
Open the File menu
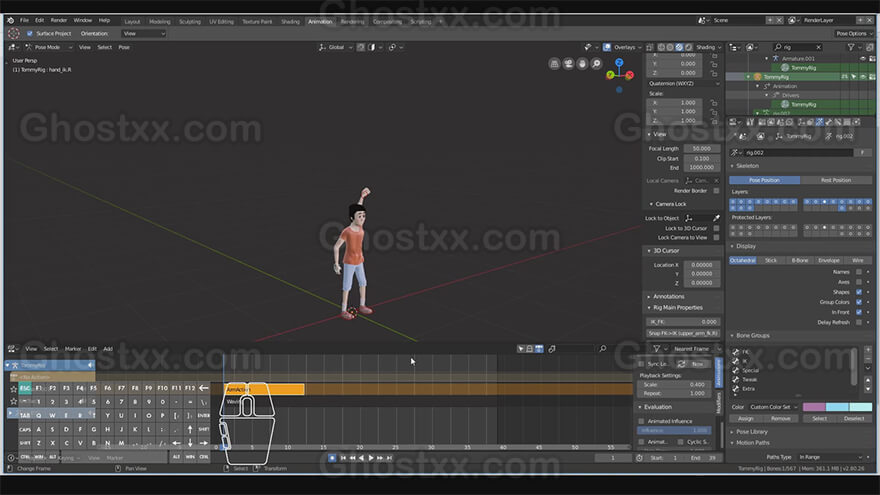[24, 20]
